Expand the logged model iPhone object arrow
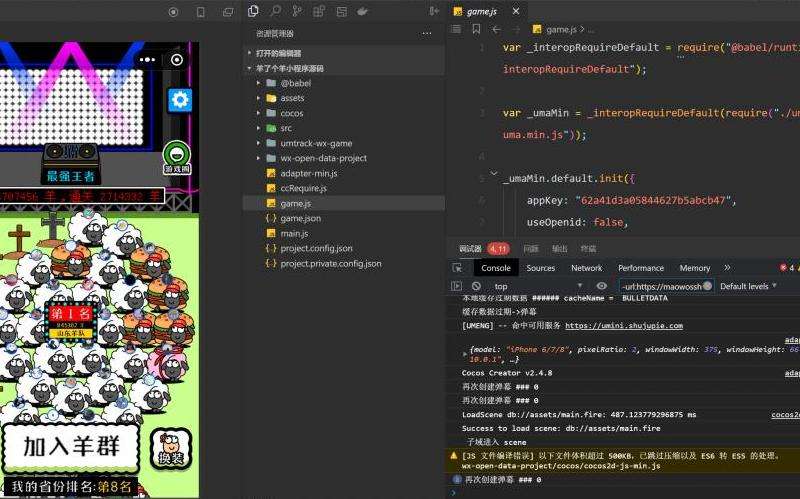 (465, 353)
